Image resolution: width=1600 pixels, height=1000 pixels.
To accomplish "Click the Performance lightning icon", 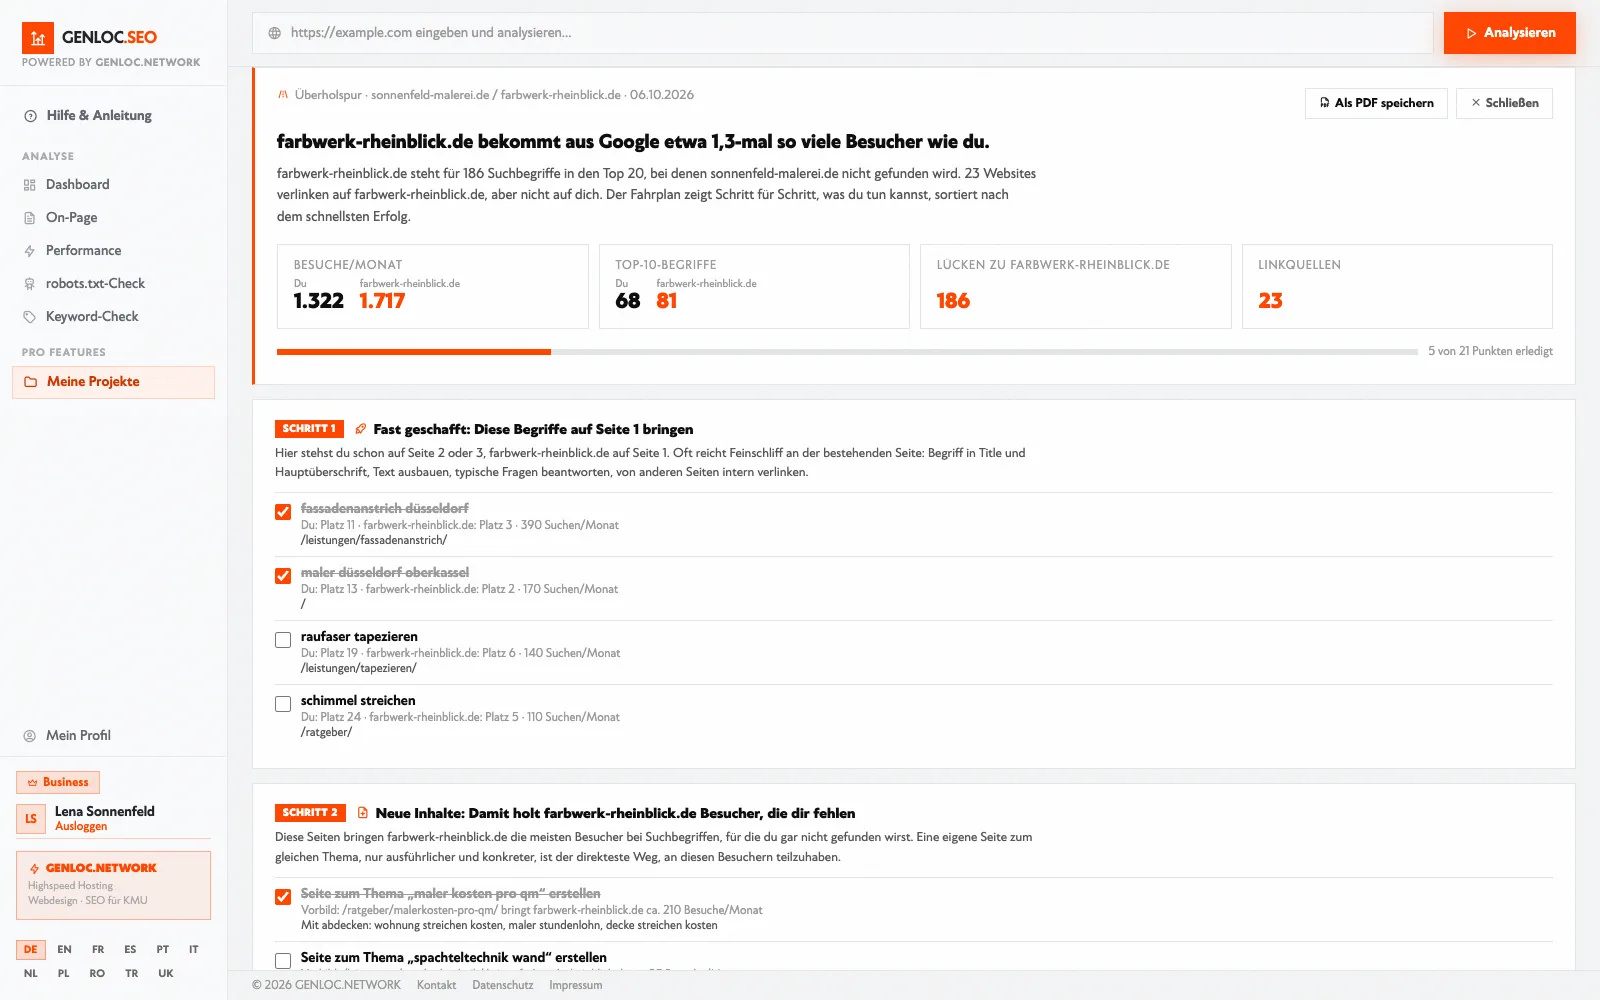I will [x=30, y=251].
